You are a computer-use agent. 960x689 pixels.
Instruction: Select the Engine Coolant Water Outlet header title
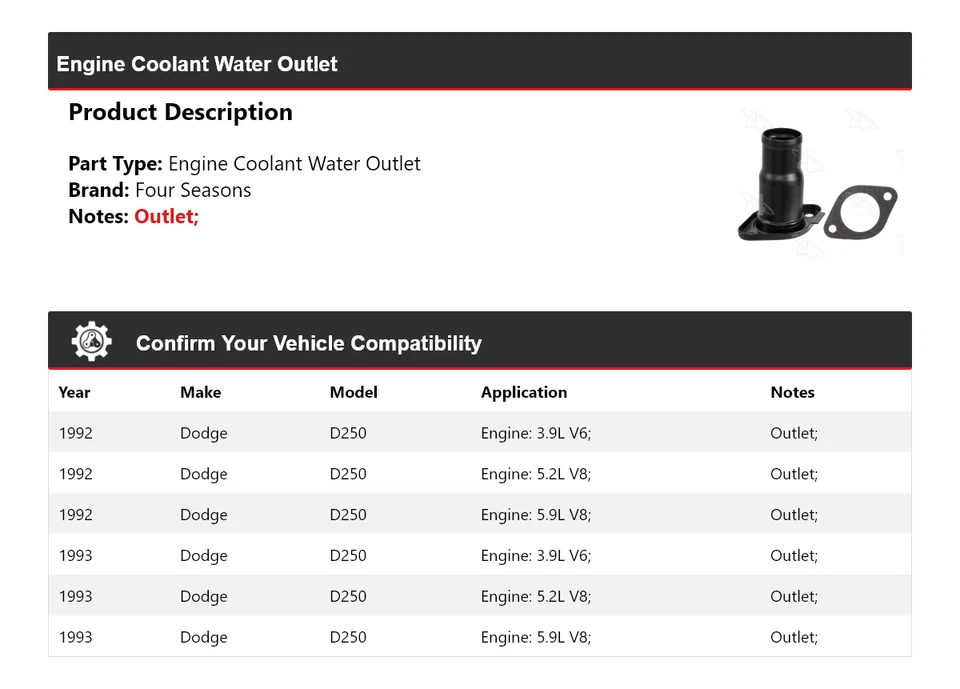(x=197, y=64)
